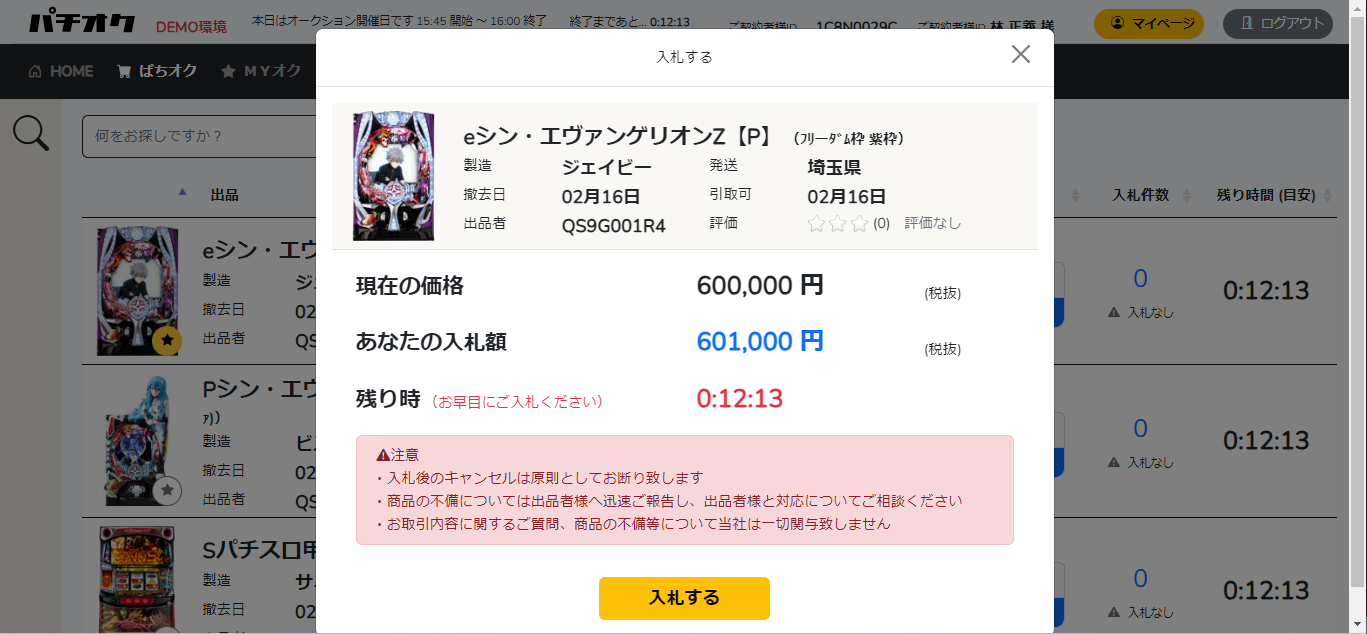
Task: Click the Evangelion machine thumbnail in dialog
Action: 393,176
